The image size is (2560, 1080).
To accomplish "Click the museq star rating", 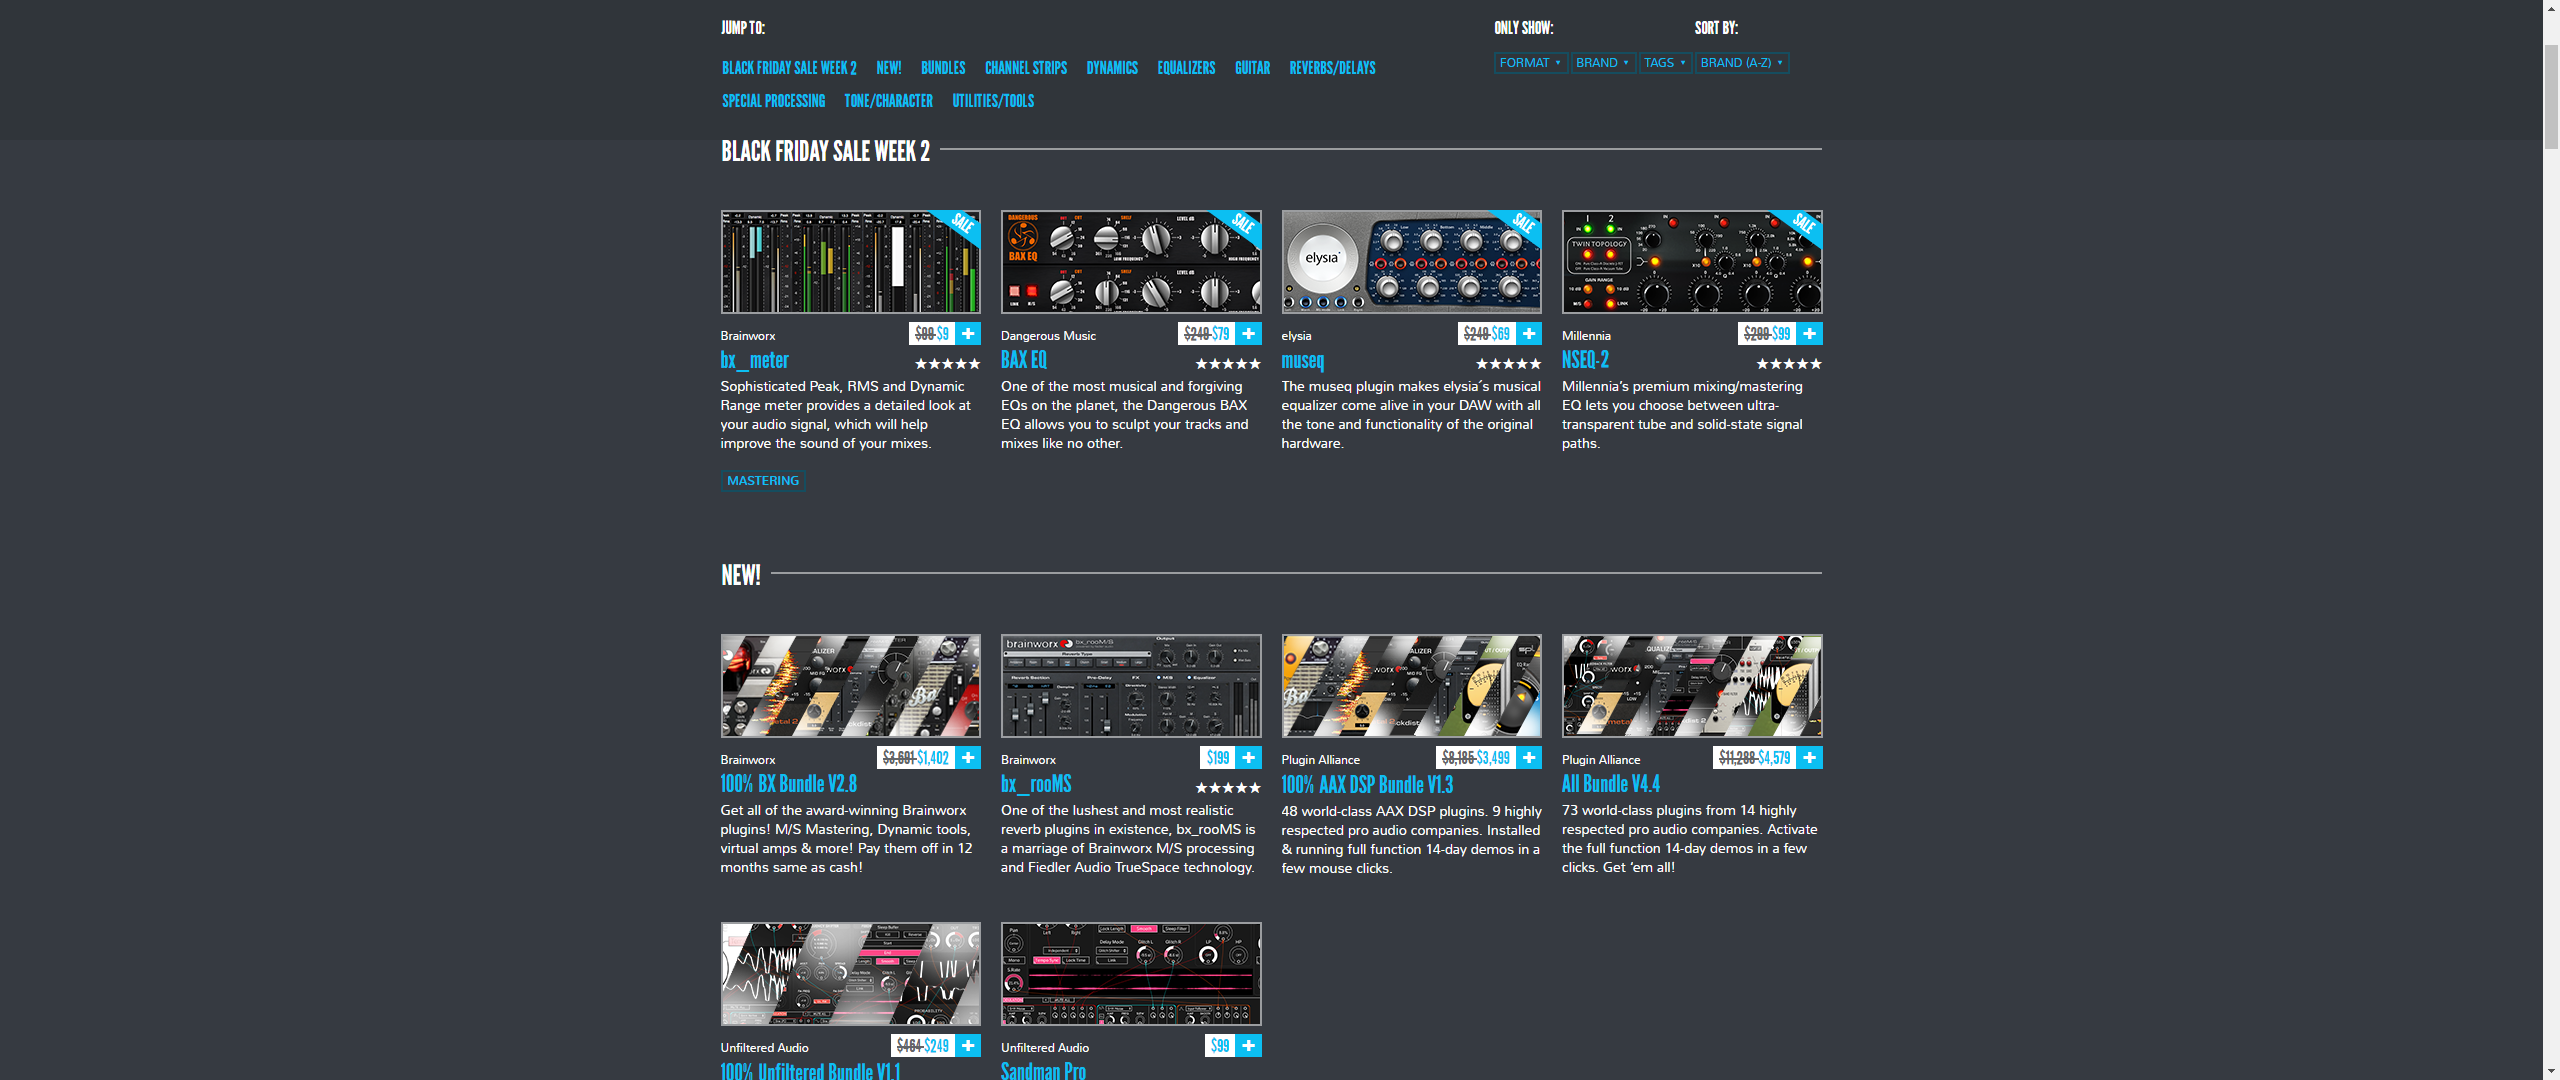I will tap(1509, 364).
